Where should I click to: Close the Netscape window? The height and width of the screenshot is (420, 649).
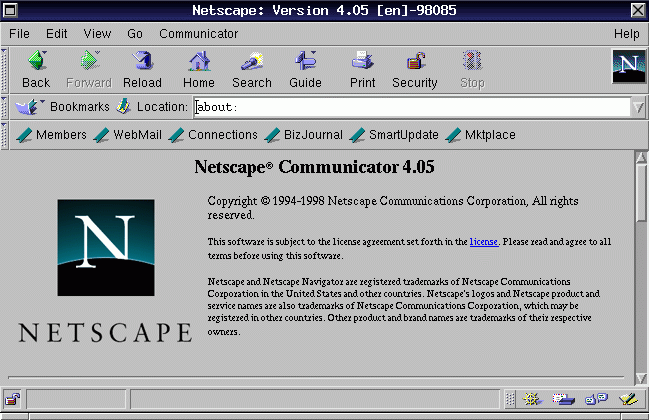pyautogui.click(x=638, y=10)
